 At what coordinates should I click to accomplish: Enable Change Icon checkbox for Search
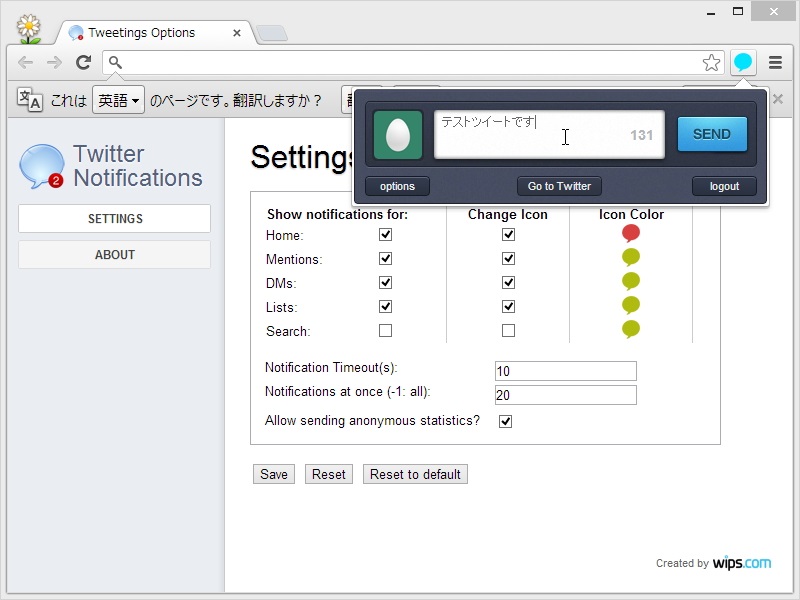click(x=508, y=331)
